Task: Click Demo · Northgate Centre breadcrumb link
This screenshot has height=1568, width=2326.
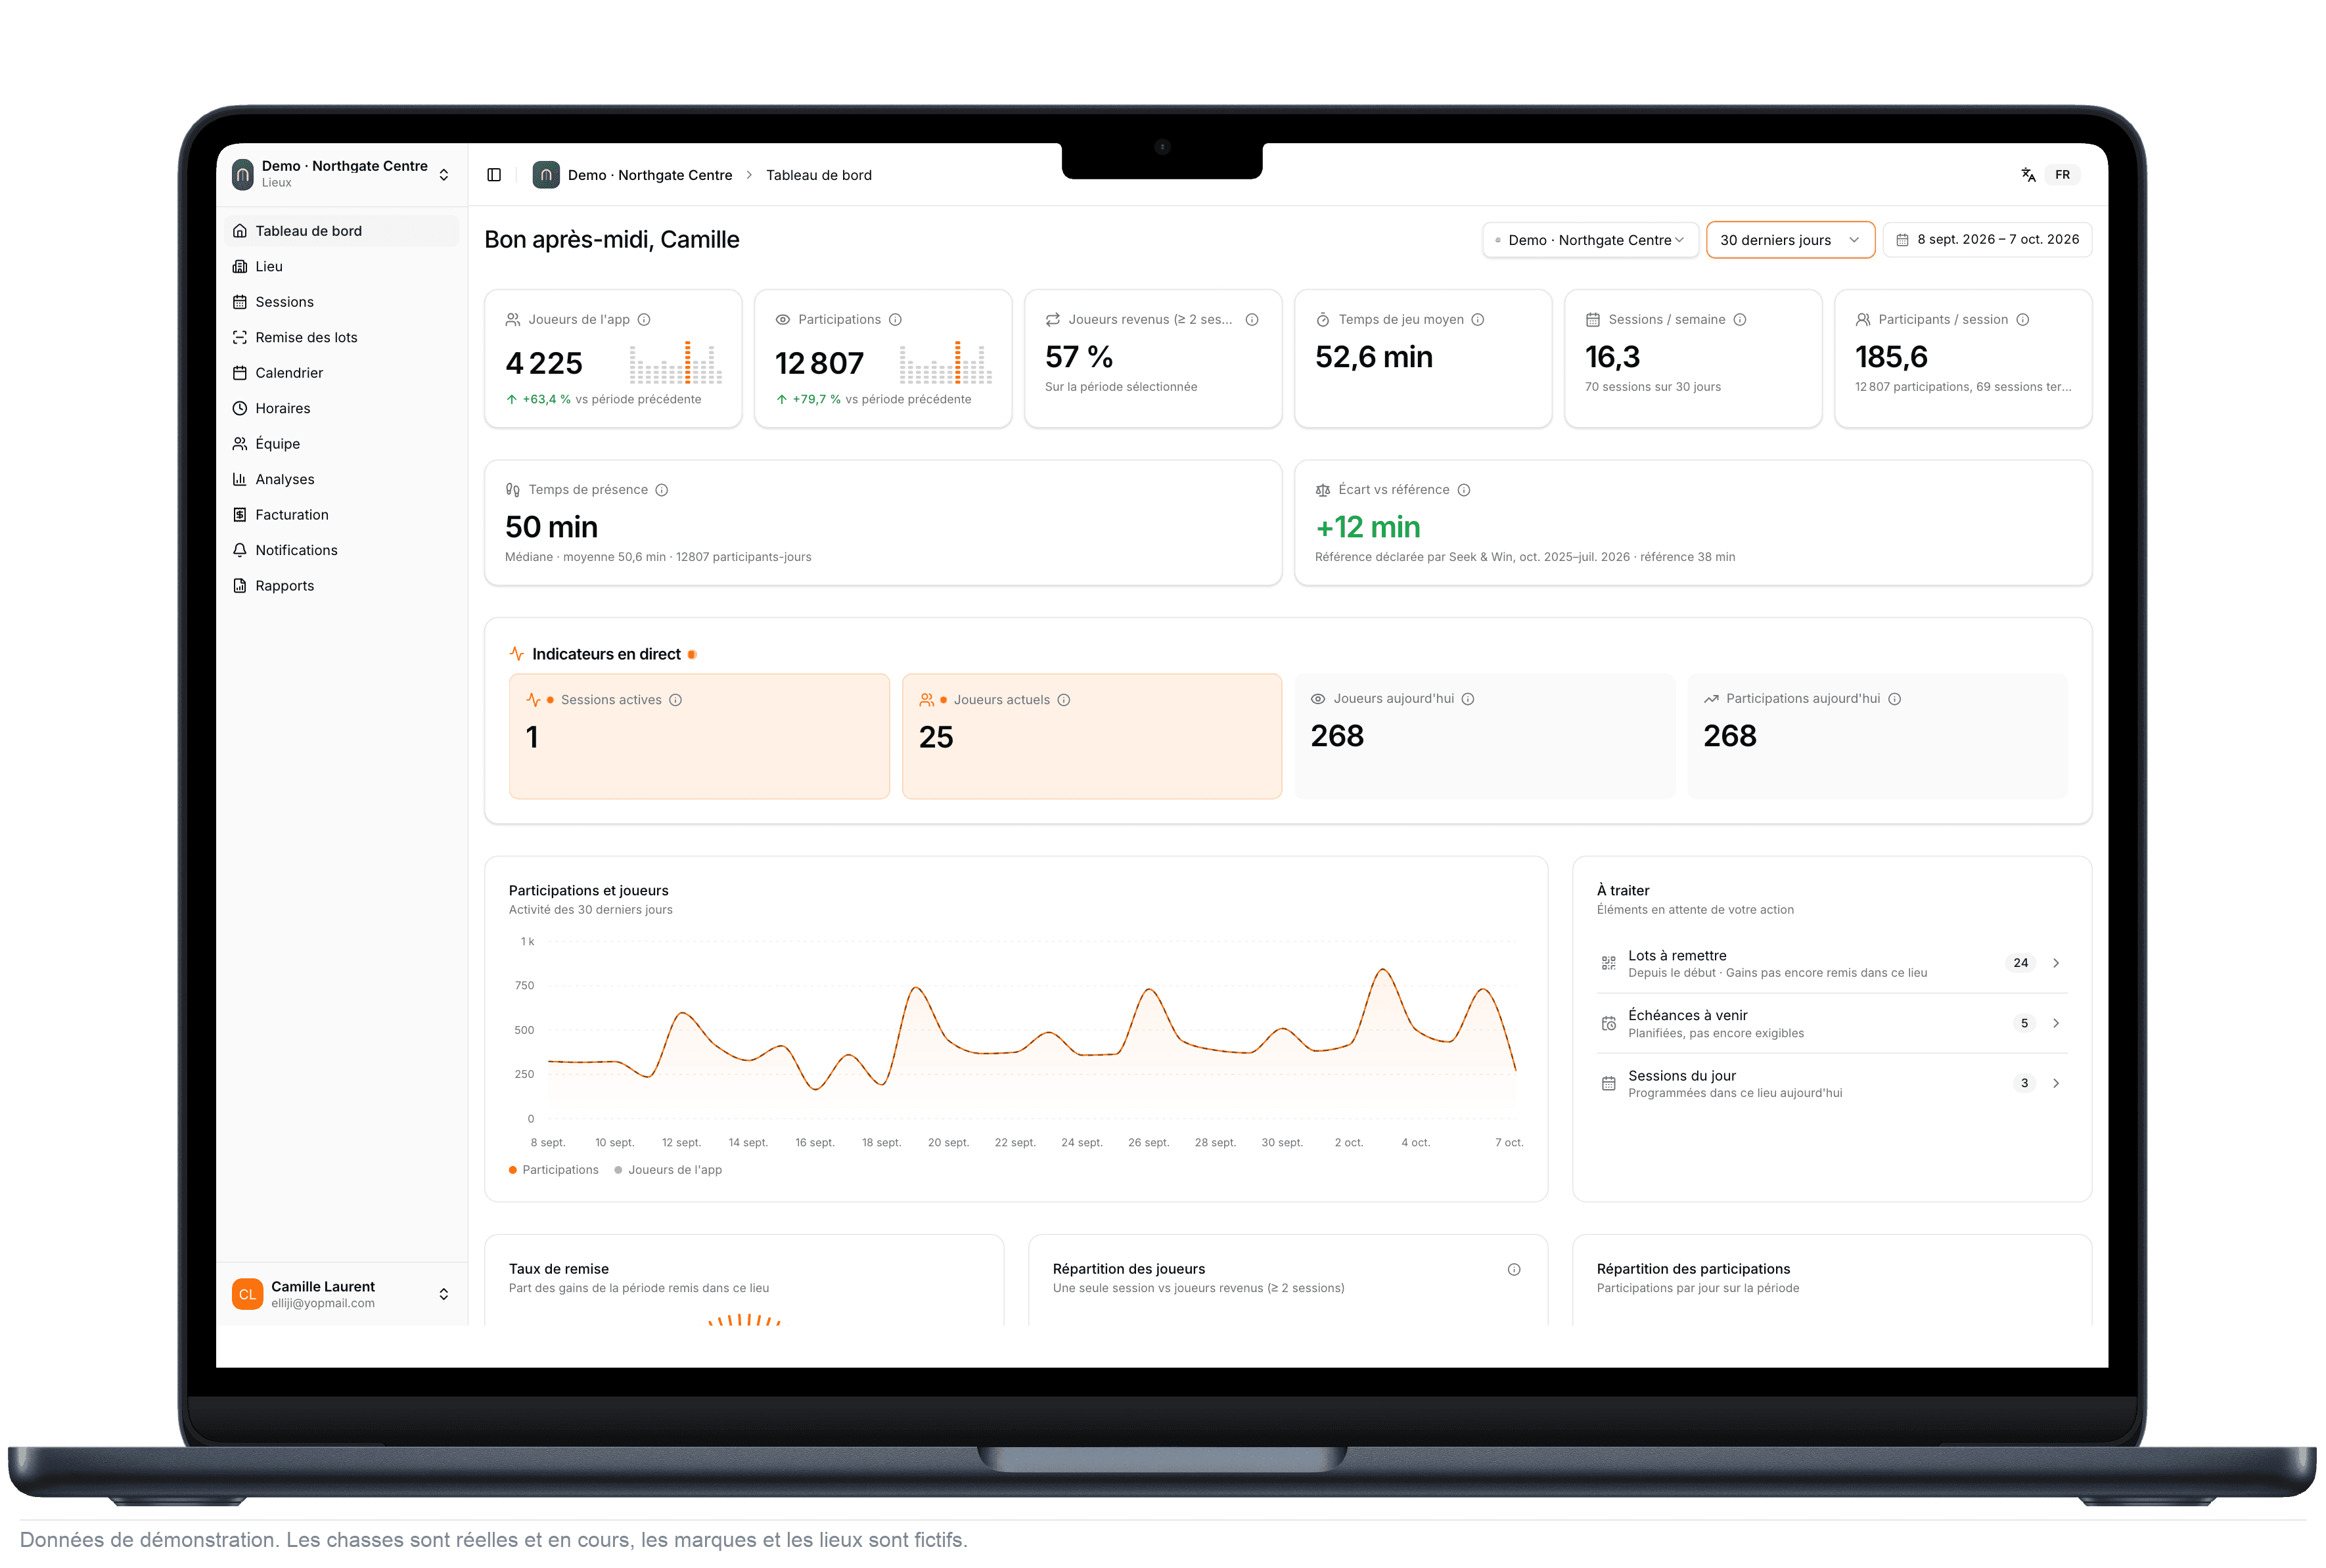Action: 649,175
